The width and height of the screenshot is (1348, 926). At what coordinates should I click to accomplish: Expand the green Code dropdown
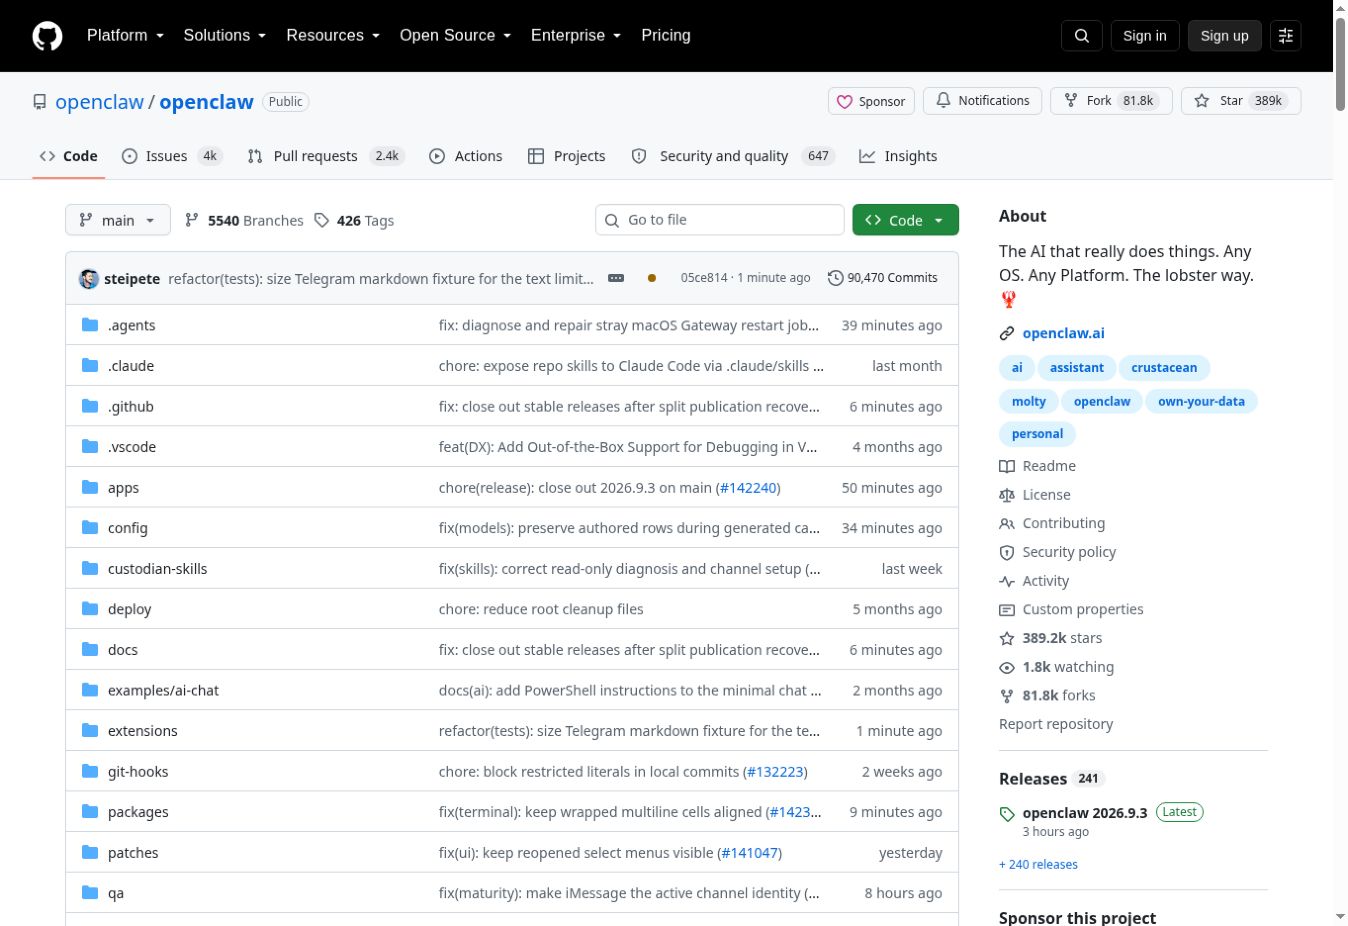point(905,220)
